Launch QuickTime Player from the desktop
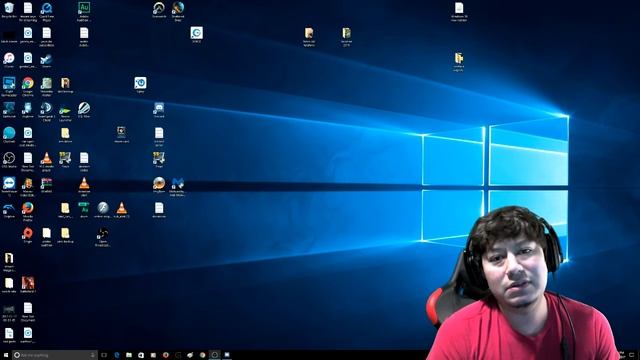Image resolution: width=640 pixels, height=360 pixels. click(47, 11)
